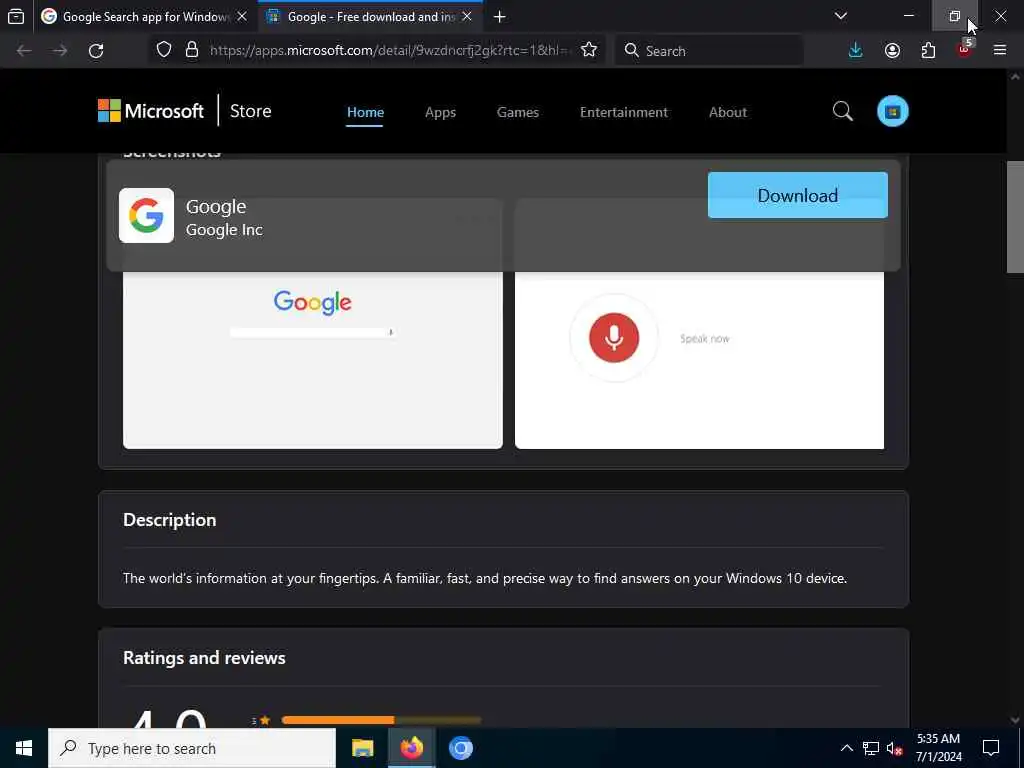This screenshot has width=1024, height=768.
Task: Click the muted volume tray icon
Action: coord(895,748)
